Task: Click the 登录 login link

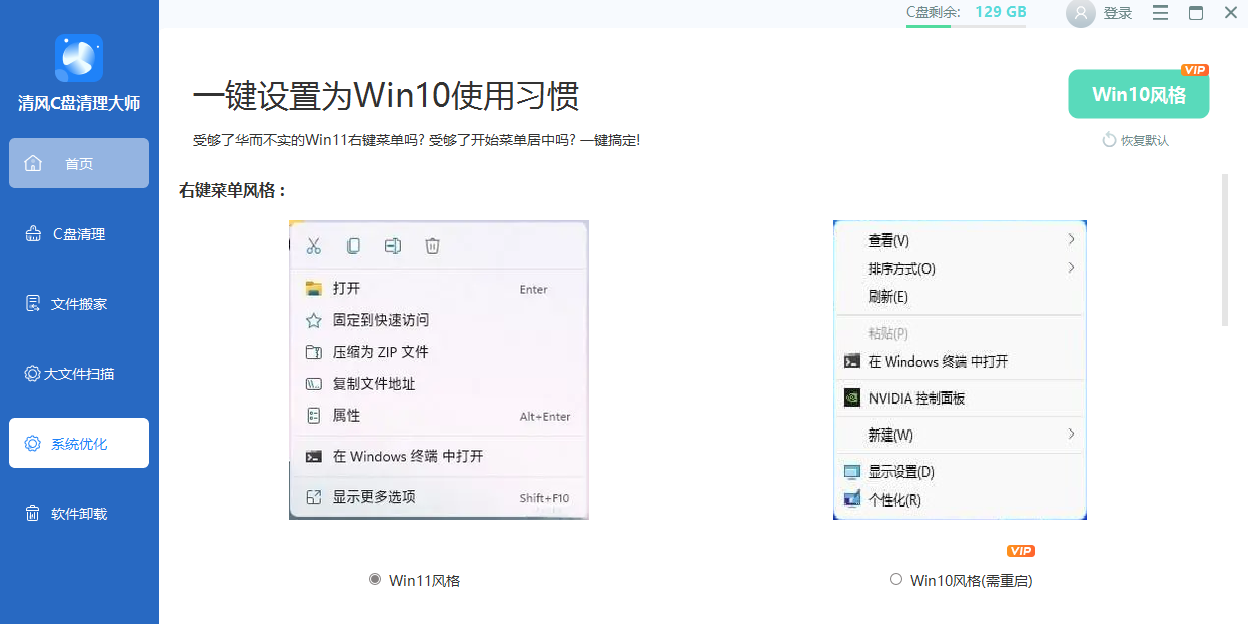Action: (1118, 13)
